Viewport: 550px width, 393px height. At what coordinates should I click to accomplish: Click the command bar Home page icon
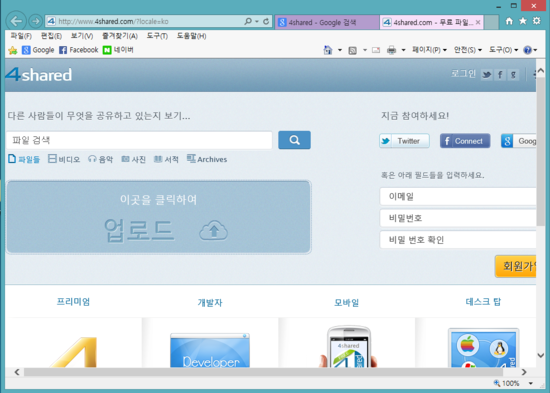click(x=328, y=50)
